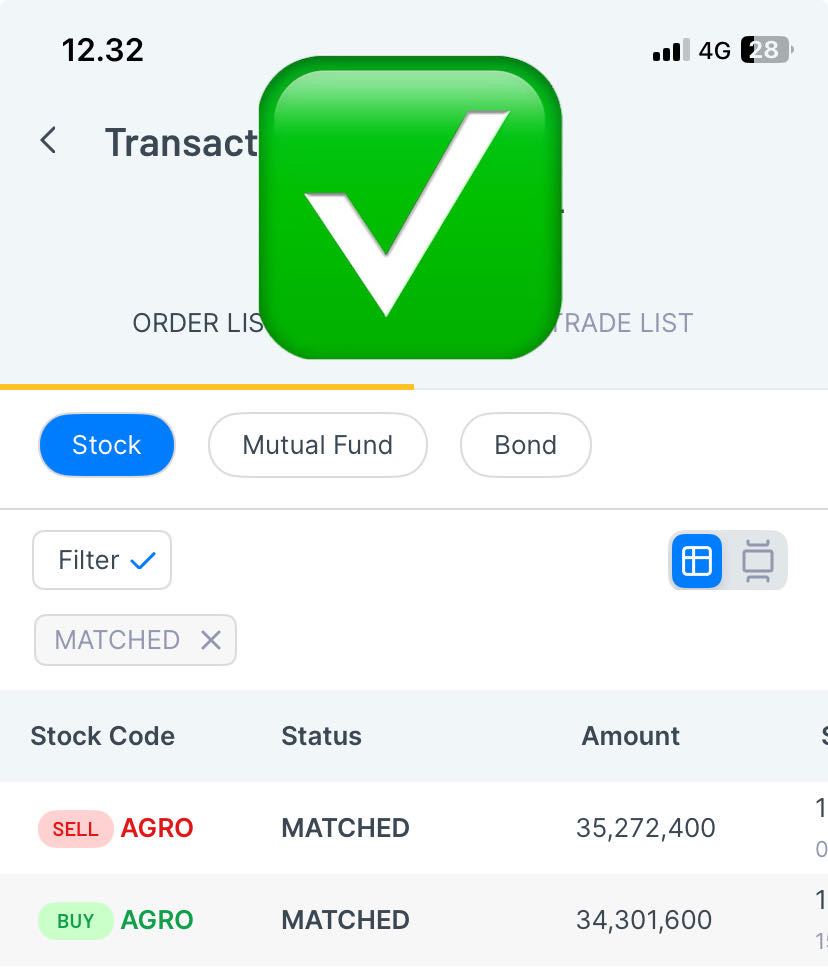Switch to card view icon
Image resolution: width=828 pixels, height=975 pixels.
pyautogui.click(x=758, y=560)
